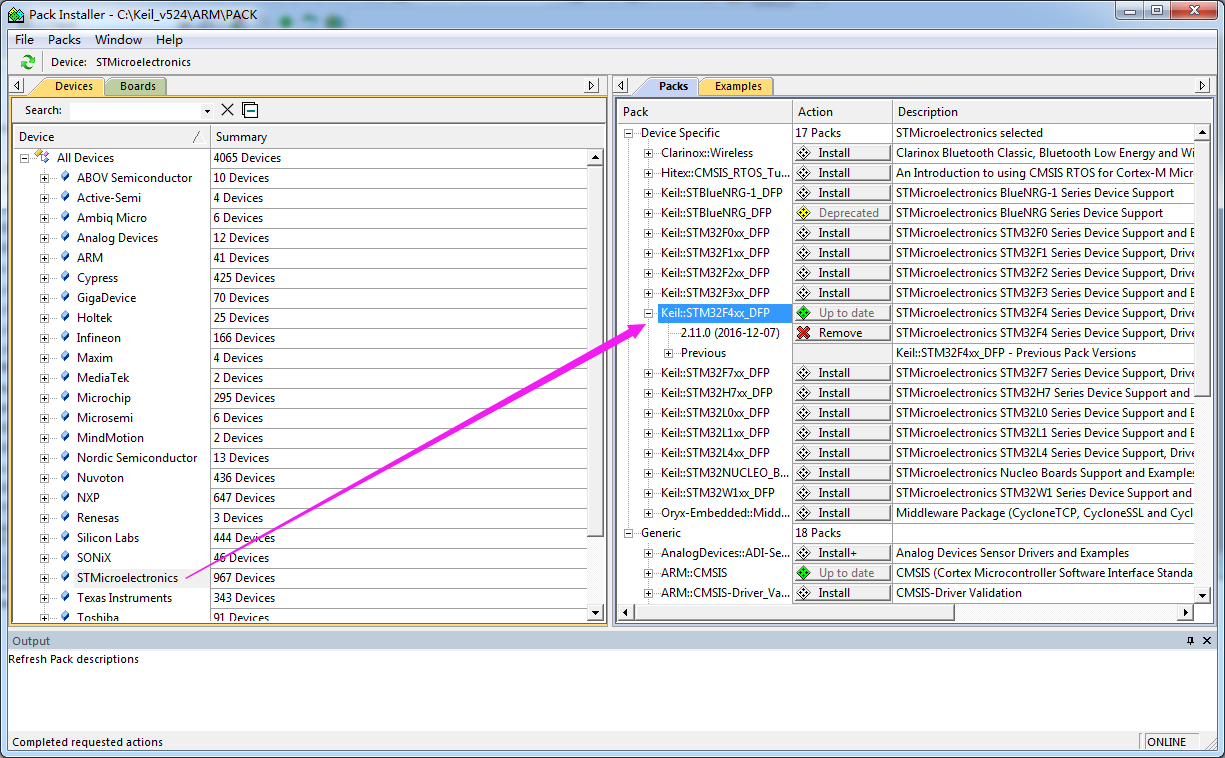The image size is (1225, 758).
Task: Sort by the Device column header
Action: [110, 137]
